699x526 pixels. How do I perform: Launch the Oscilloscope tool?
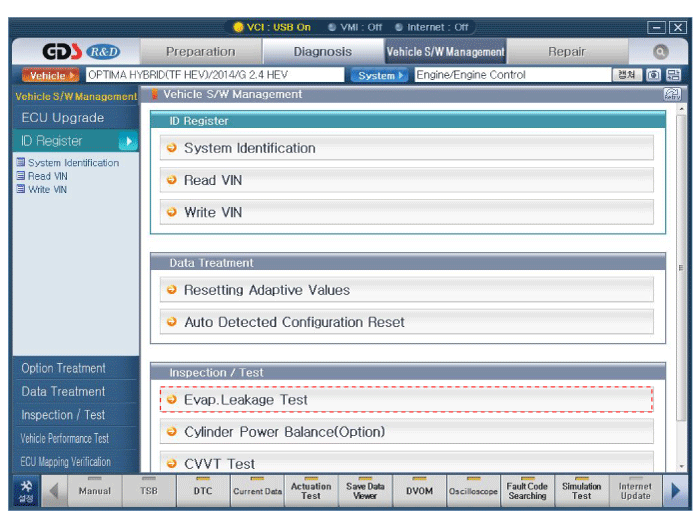[473, 490]
